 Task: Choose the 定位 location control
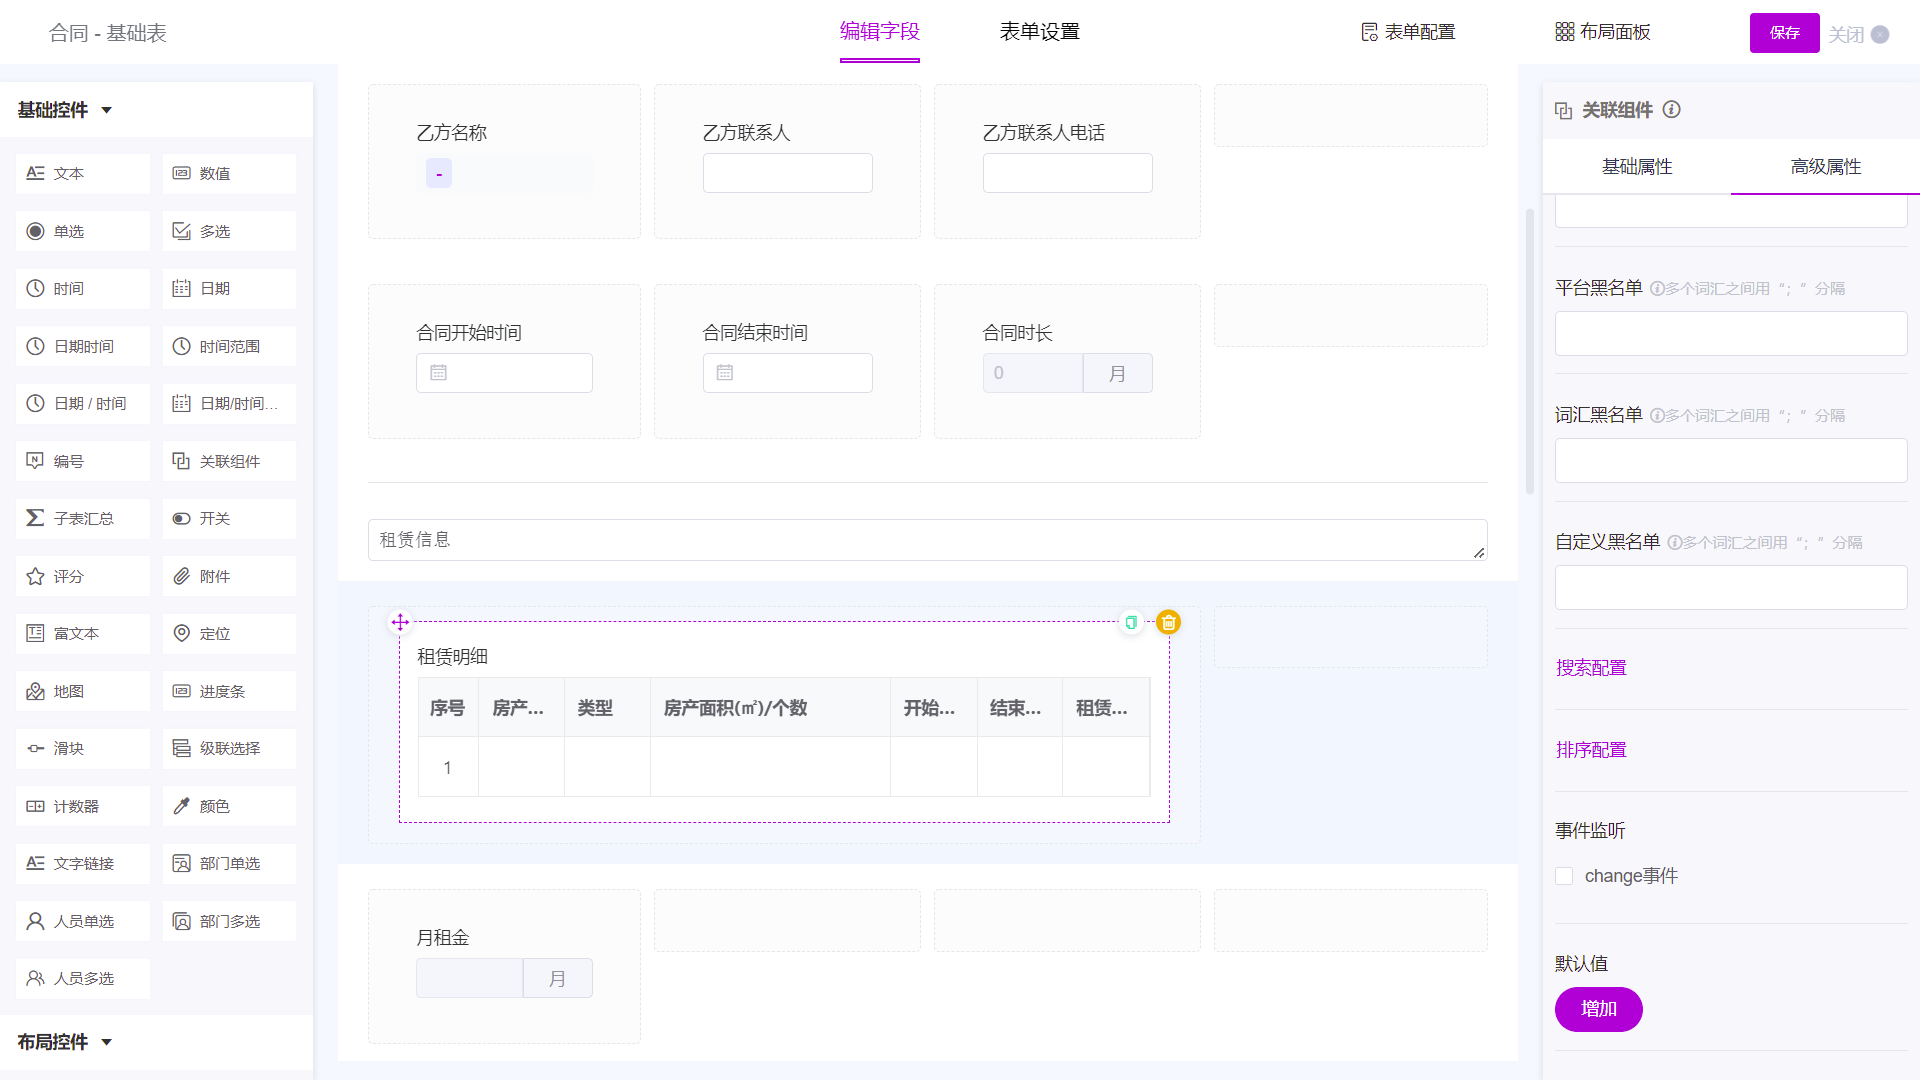[x=229, y=634]
